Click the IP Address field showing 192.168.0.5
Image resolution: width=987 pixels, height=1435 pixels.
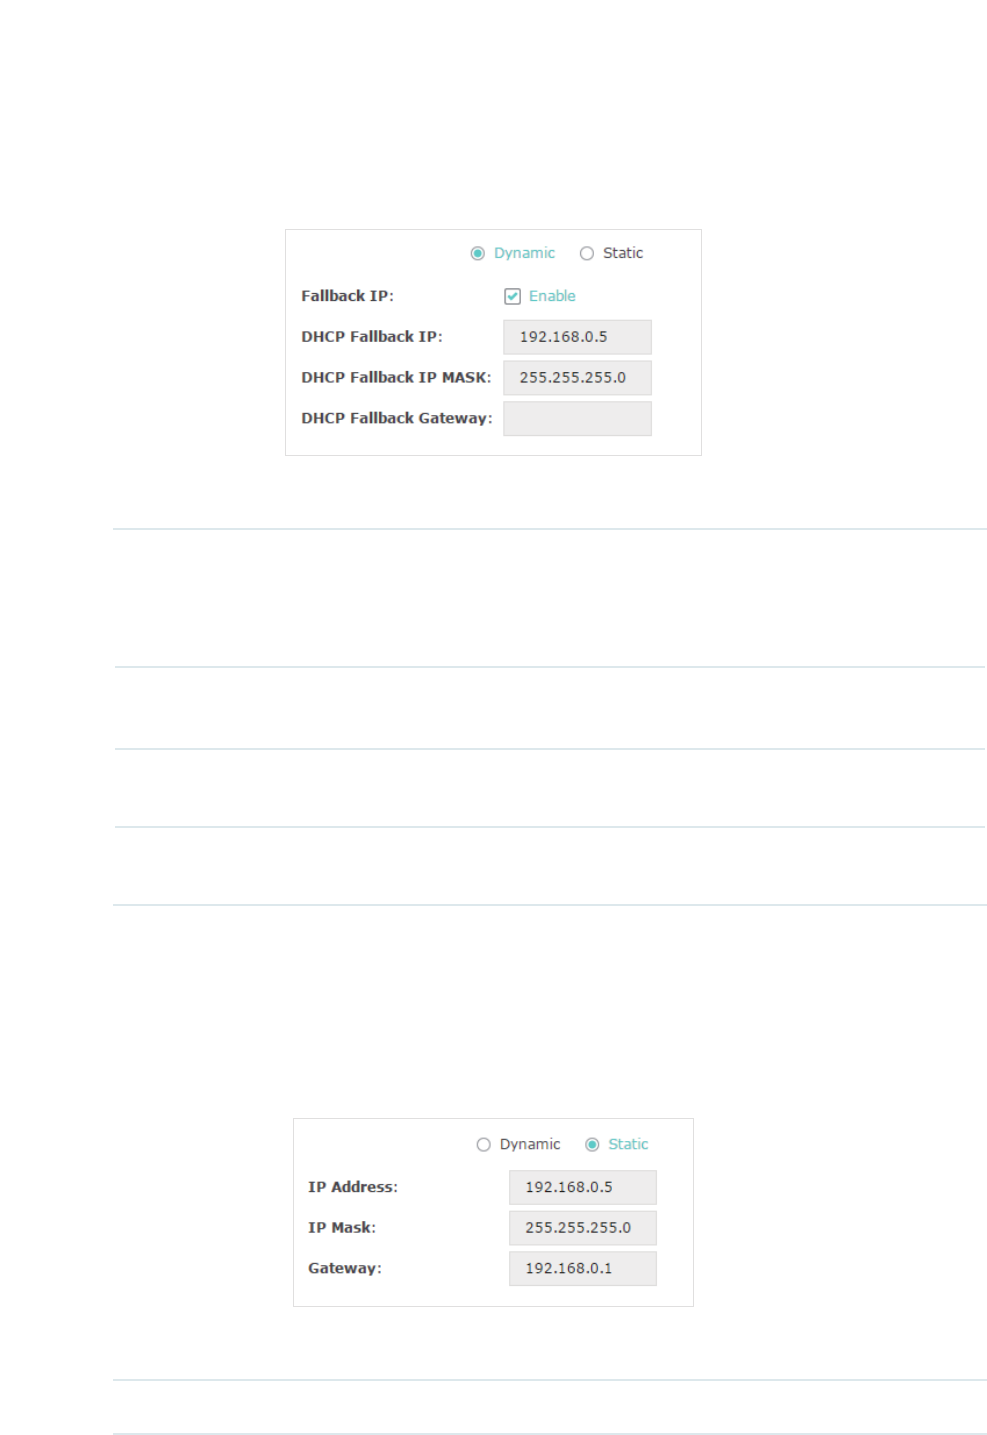click(583, 1187)
